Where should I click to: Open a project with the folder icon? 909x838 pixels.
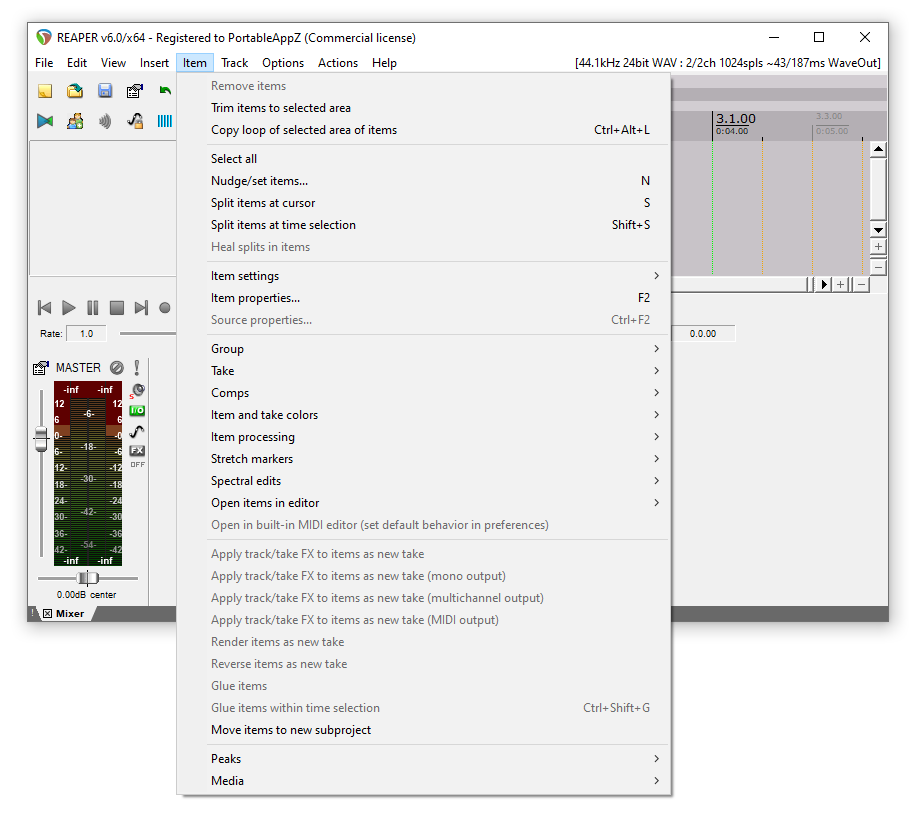coord(75,91)
